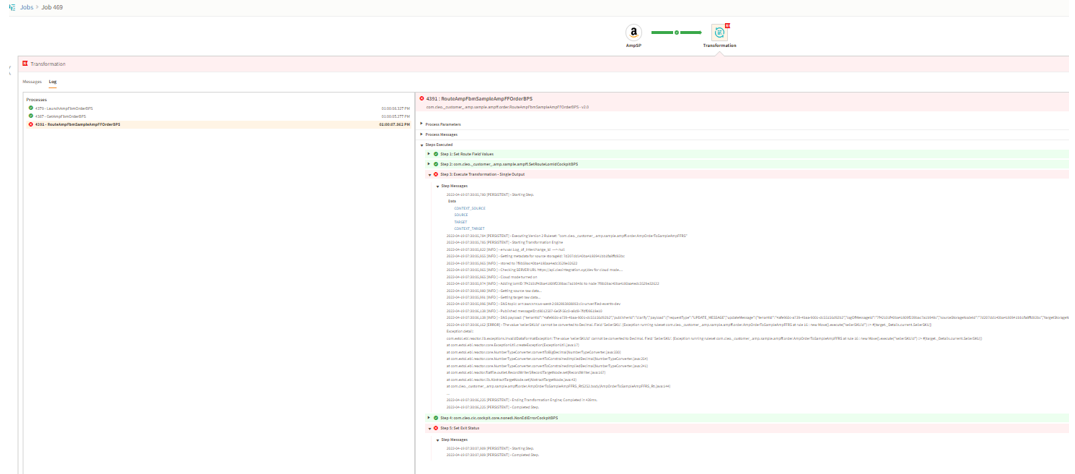
Task: Click the red error badge on the Transformation node
Action: pyautogui.click(x=727, y=25)
